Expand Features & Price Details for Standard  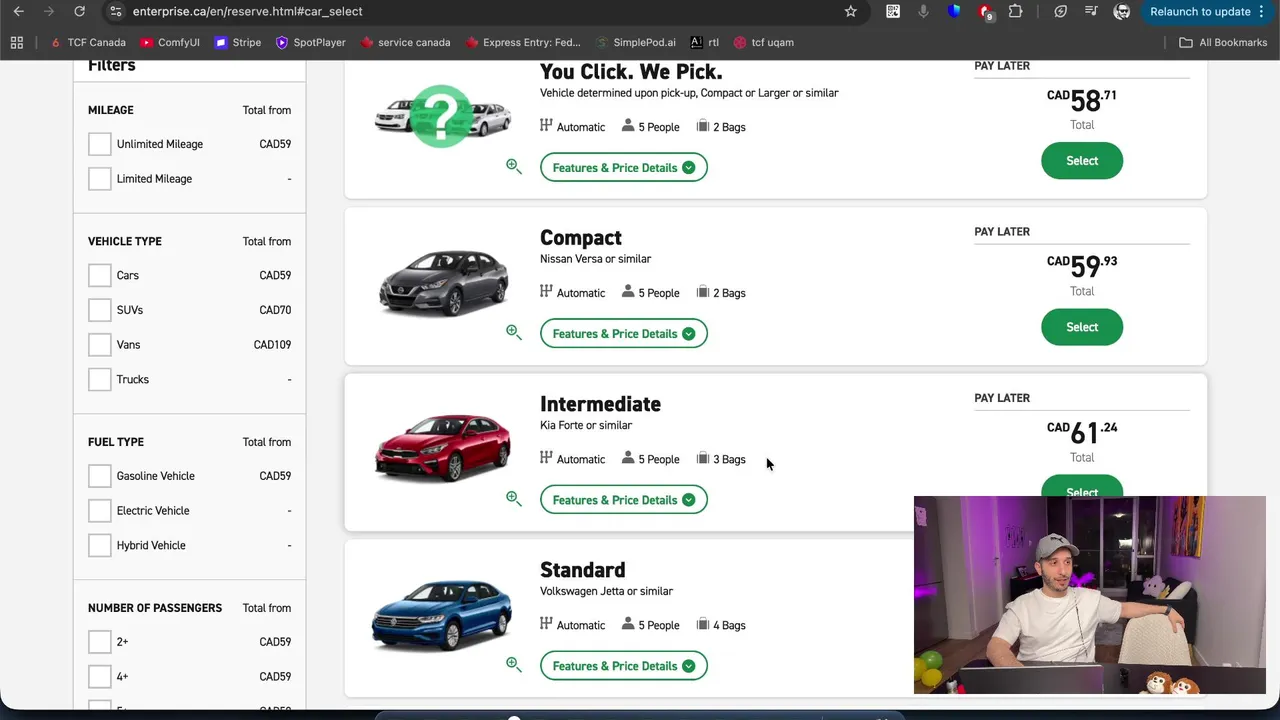click(x=624, y=665)
